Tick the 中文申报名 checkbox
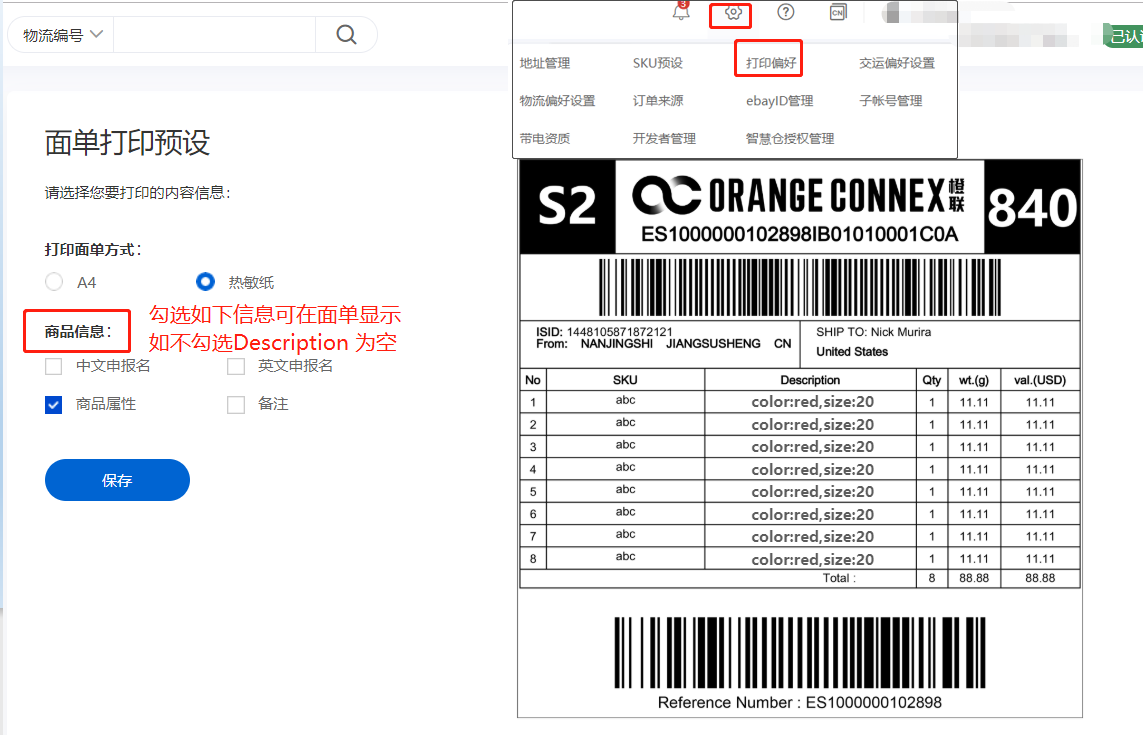Screen dimensions: 1143x735 point(53,366)
